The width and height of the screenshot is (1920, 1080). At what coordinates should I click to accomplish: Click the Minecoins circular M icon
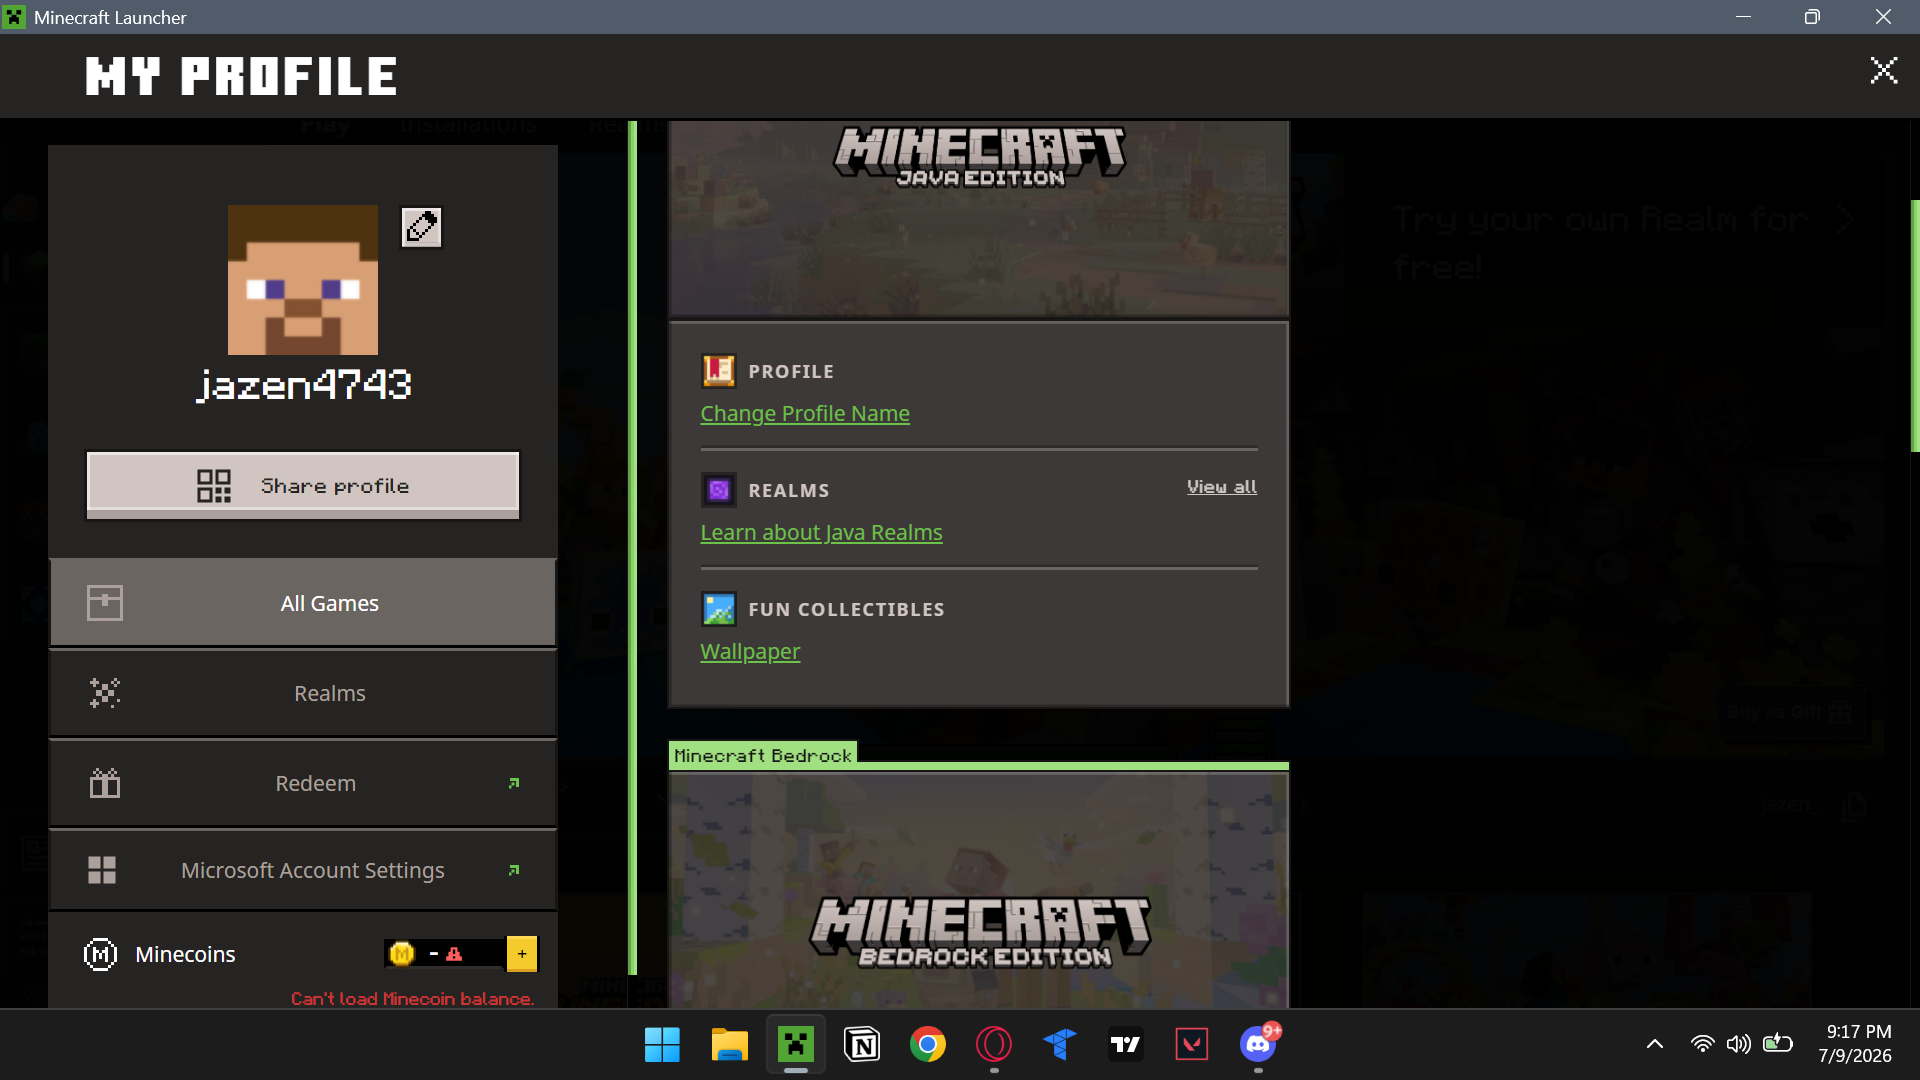(x=101, y=955)
